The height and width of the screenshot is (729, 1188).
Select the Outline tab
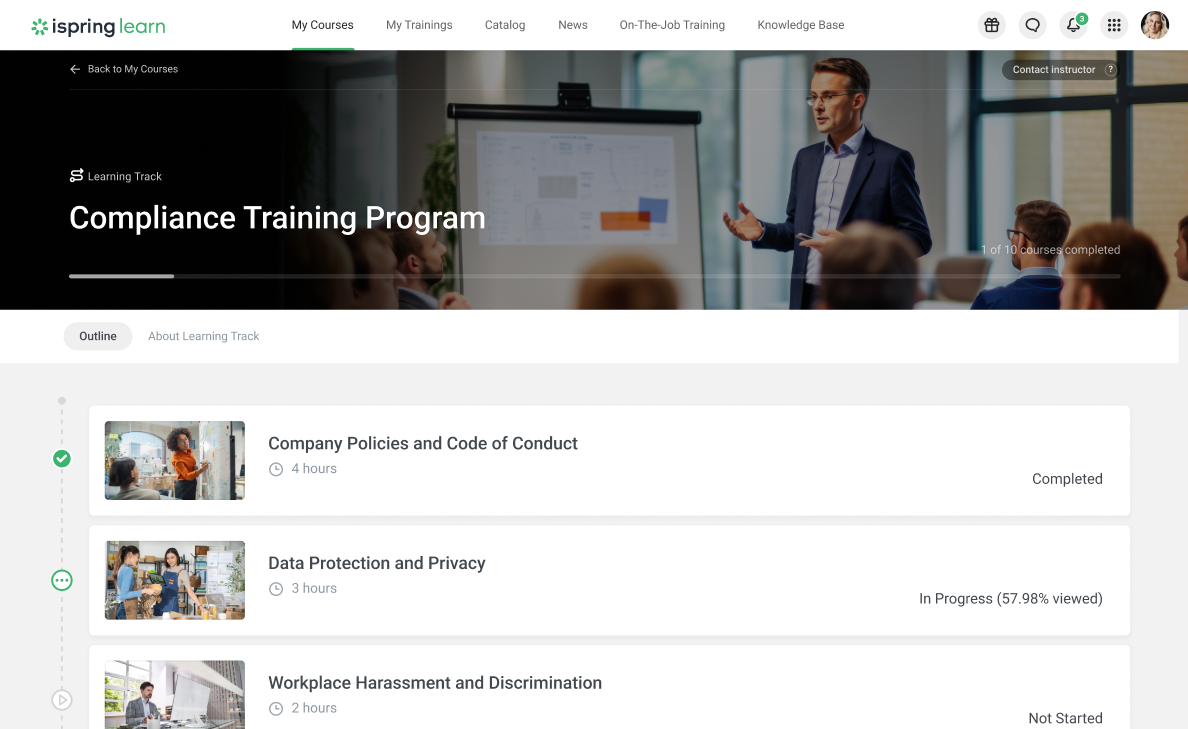point(98,336)
